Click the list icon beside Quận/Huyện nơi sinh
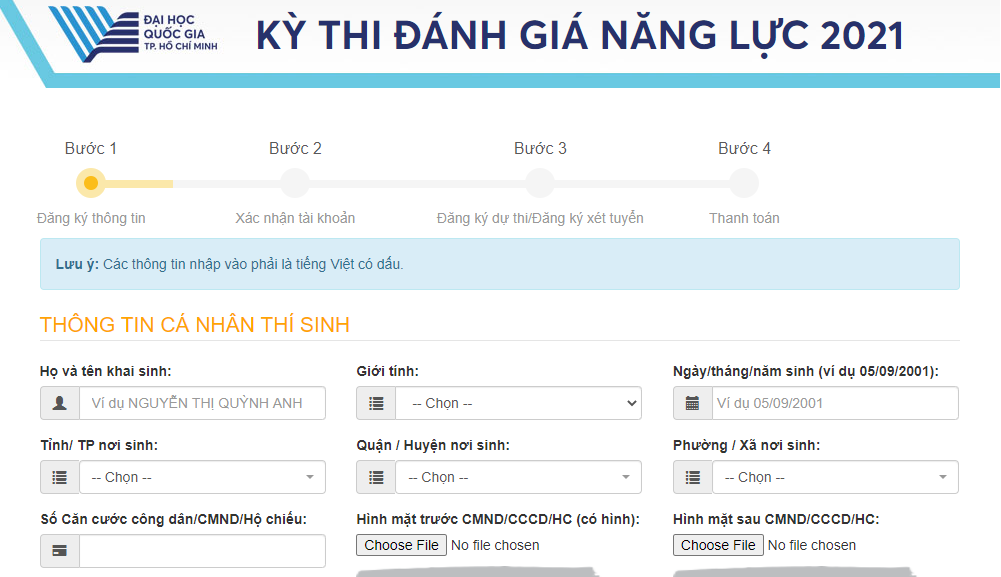Image resolution: width=1001 pixels, height=577 pixels. (375, 477)
